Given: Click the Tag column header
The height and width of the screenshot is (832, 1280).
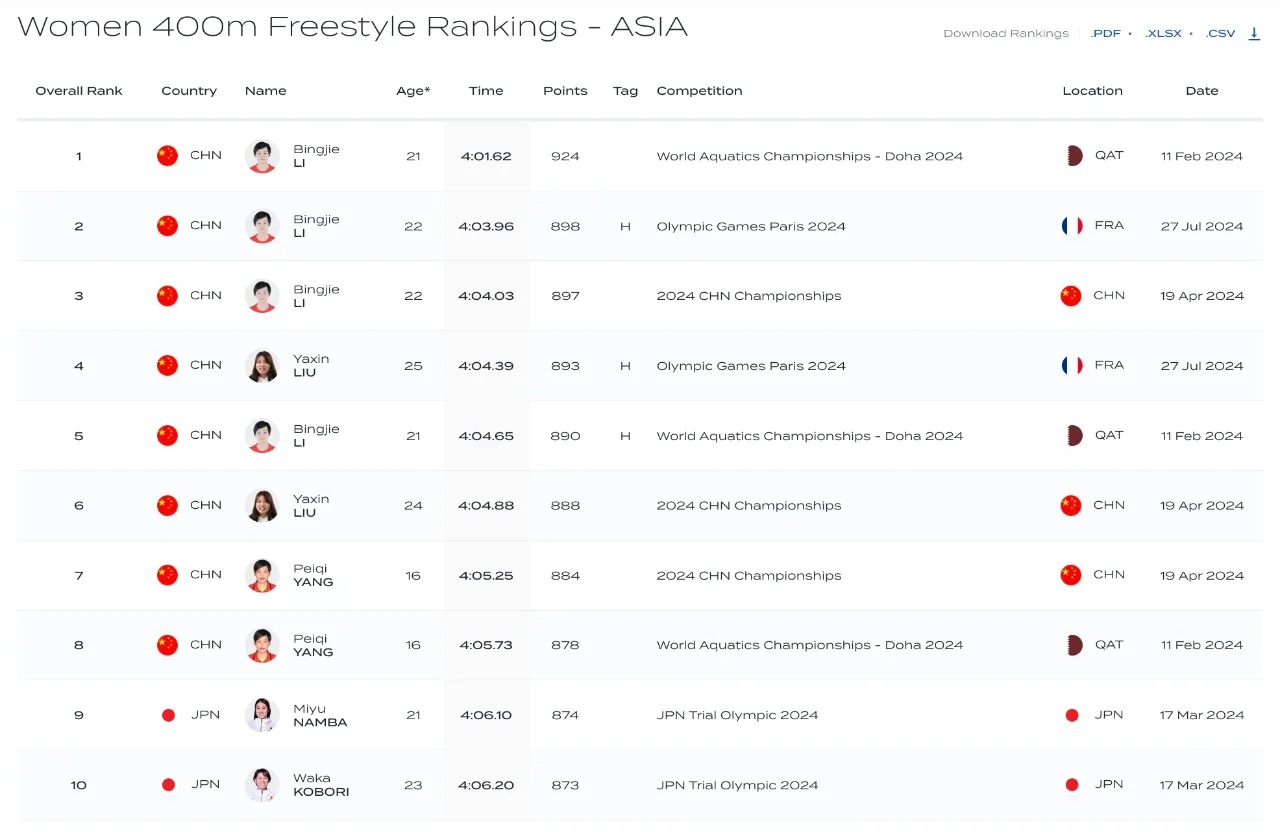Looking at the screenshot, I should 625,91.
